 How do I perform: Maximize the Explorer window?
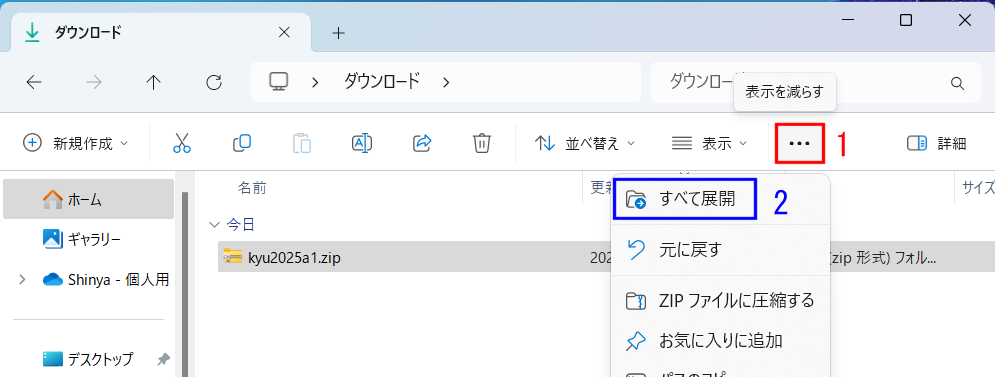906,20
